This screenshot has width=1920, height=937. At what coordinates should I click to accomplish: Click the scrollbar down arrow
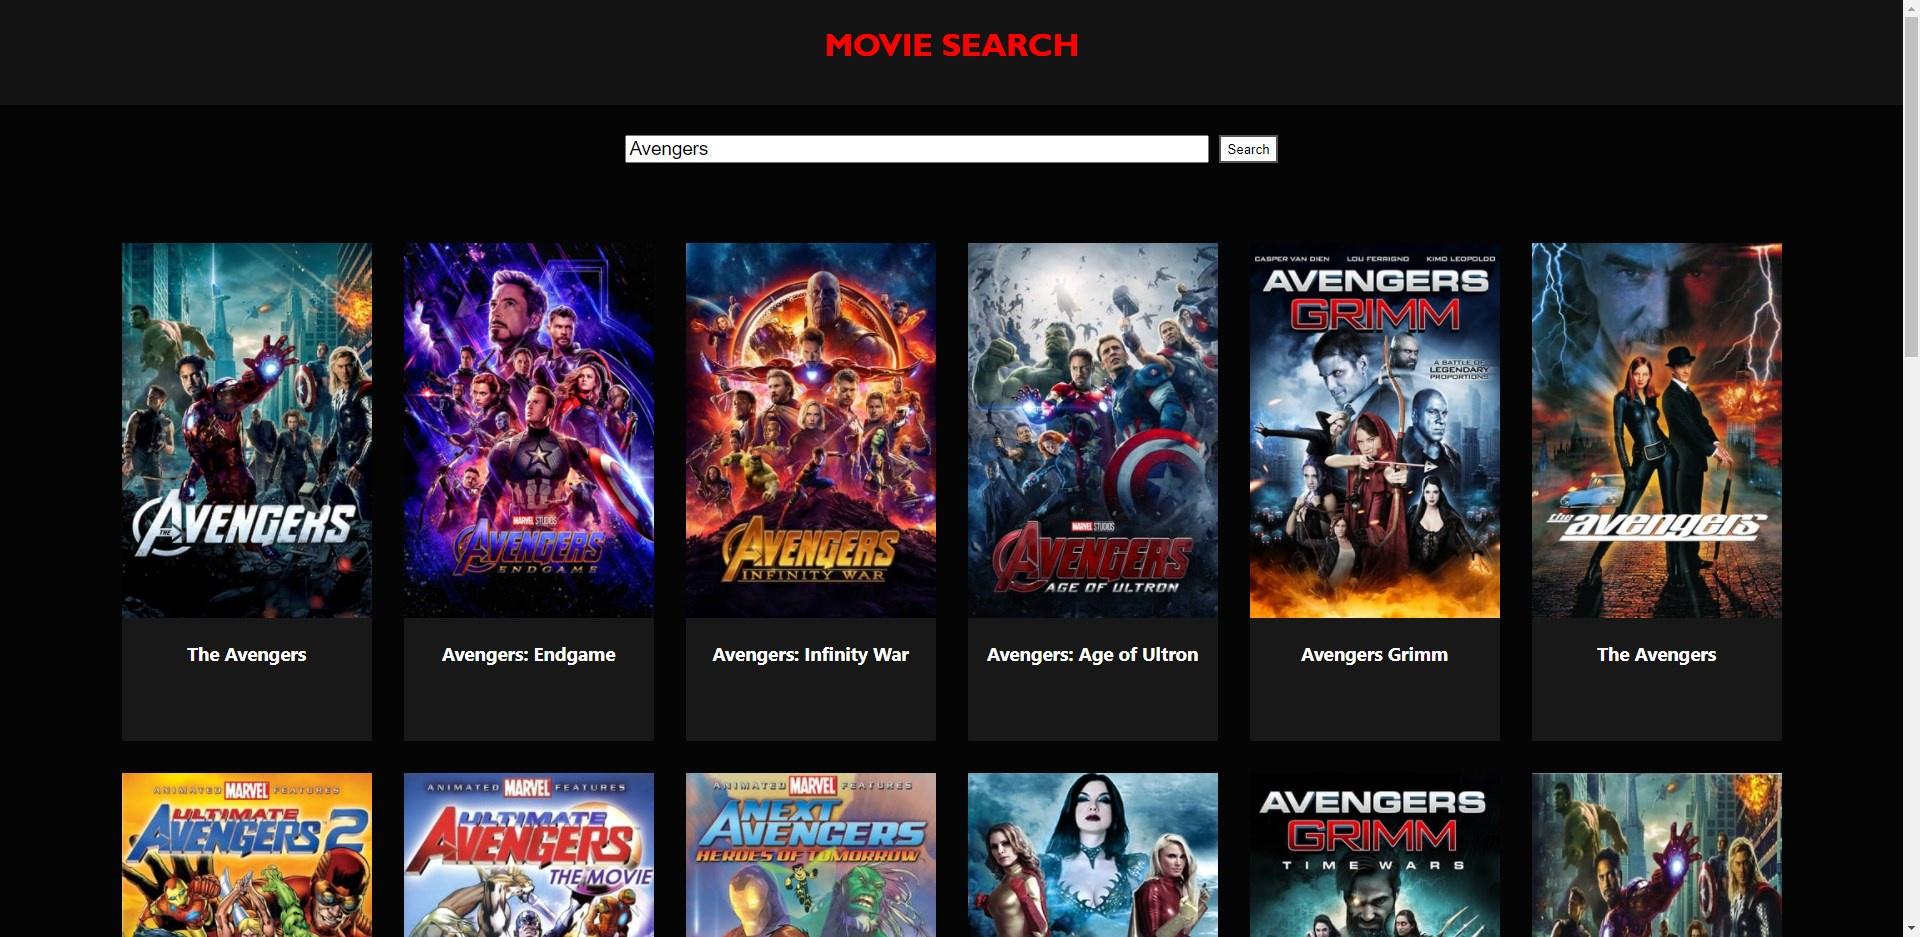click(x=1911, y=928)
